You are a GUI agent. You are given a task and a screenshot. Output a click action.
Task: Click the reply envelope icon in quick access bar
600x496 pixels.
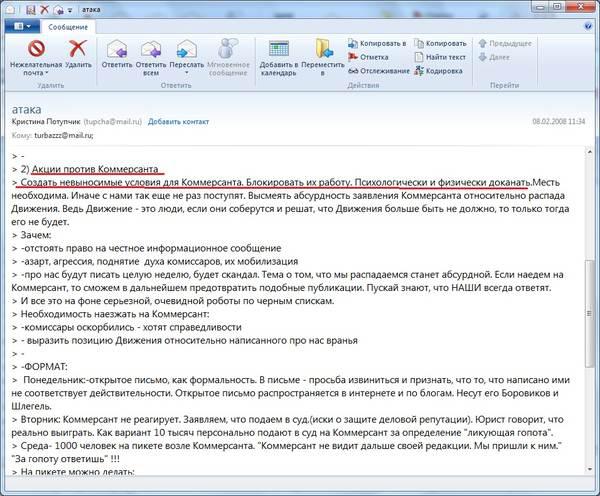tap(58, 9)
